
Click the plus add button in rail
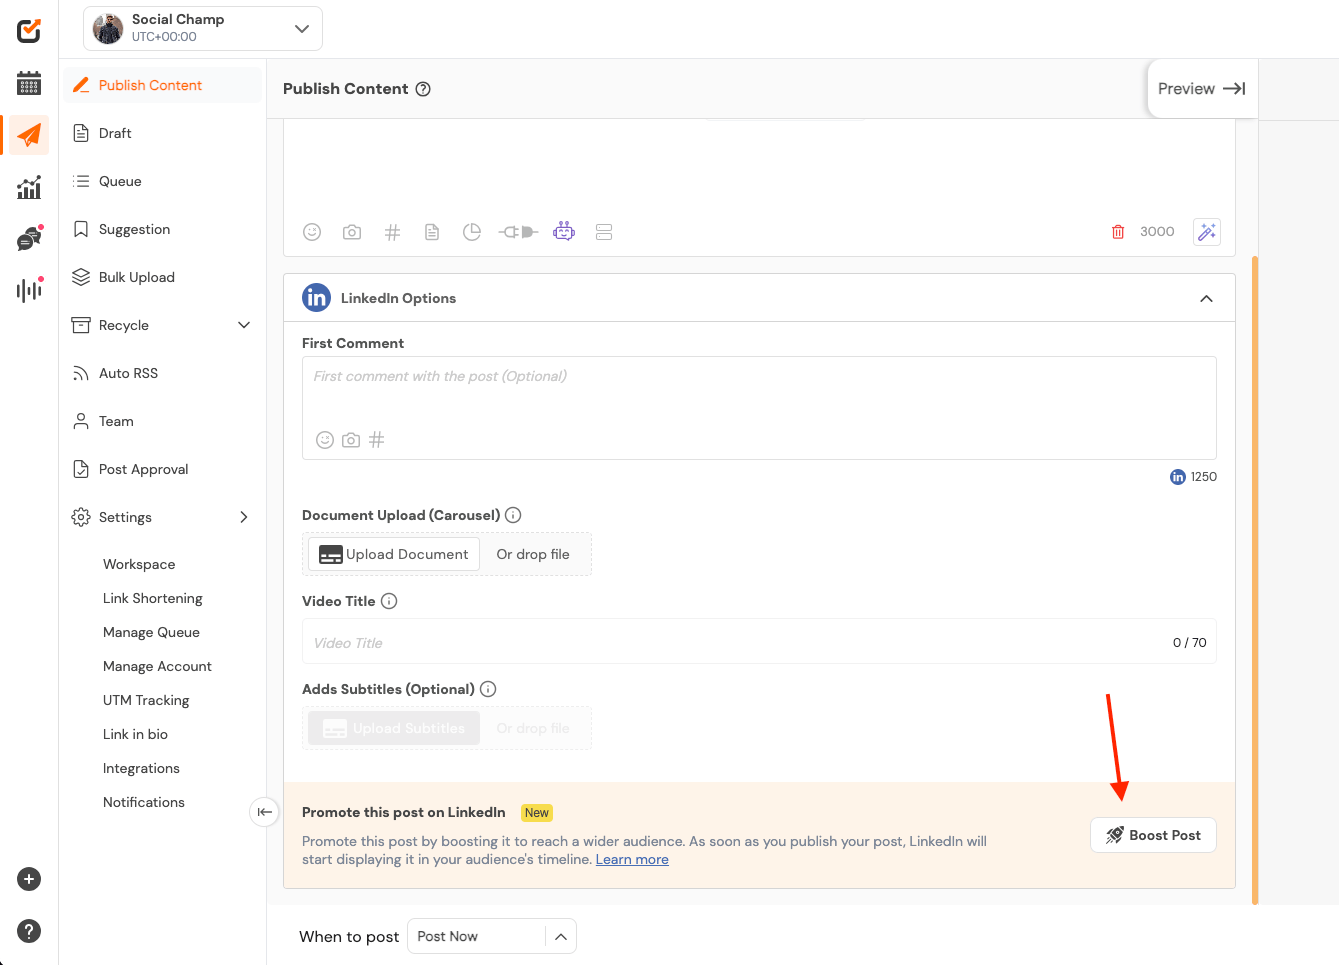pyautogui.click(x=29, y=879)
